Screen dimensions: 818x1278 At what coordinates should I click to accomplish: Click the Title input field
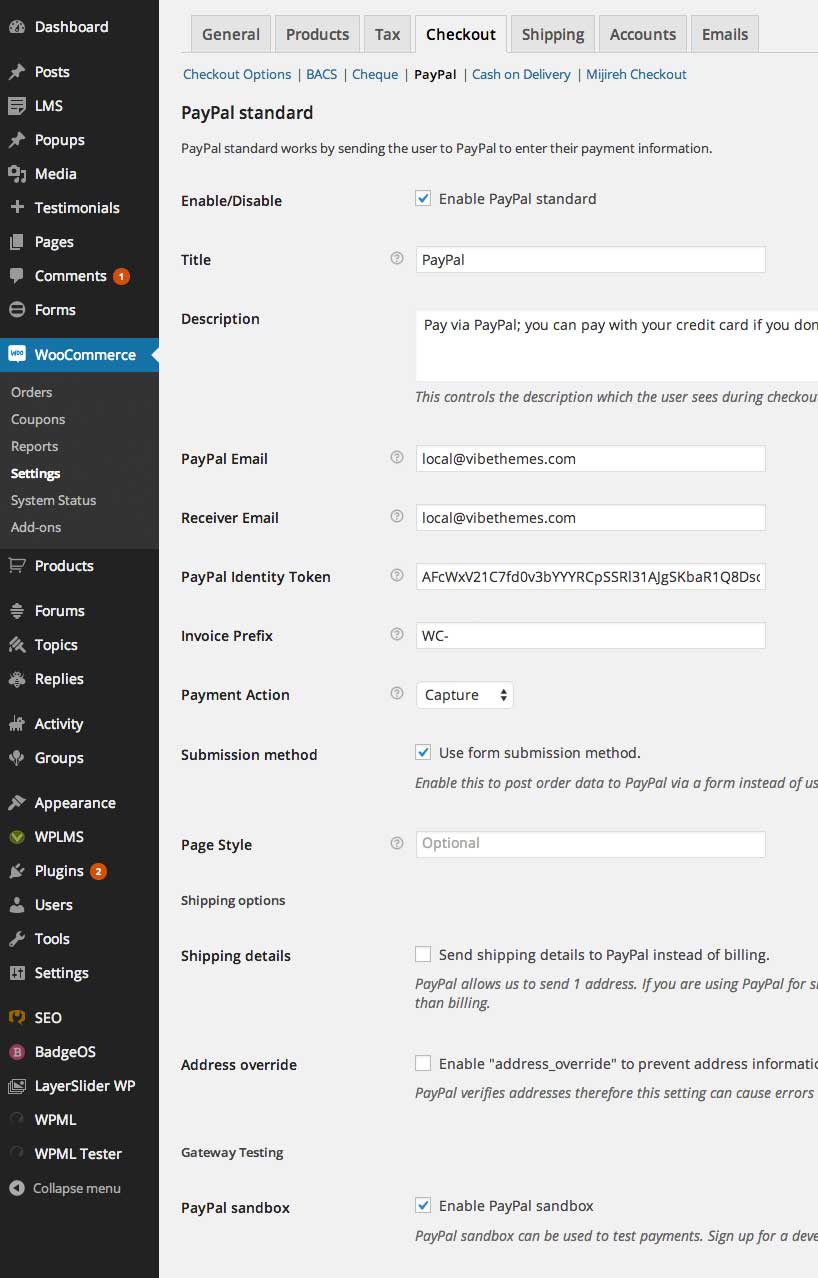[591, 260]
